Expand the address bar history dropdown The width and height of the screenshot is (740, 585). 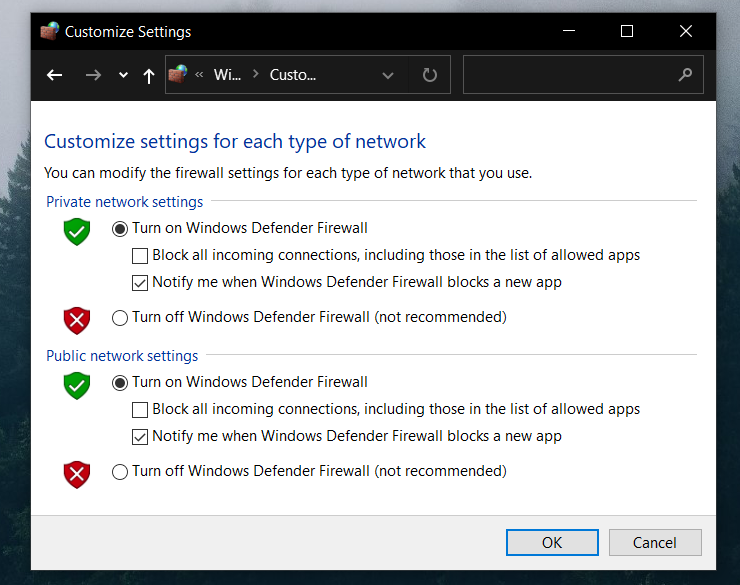point(388,75)
